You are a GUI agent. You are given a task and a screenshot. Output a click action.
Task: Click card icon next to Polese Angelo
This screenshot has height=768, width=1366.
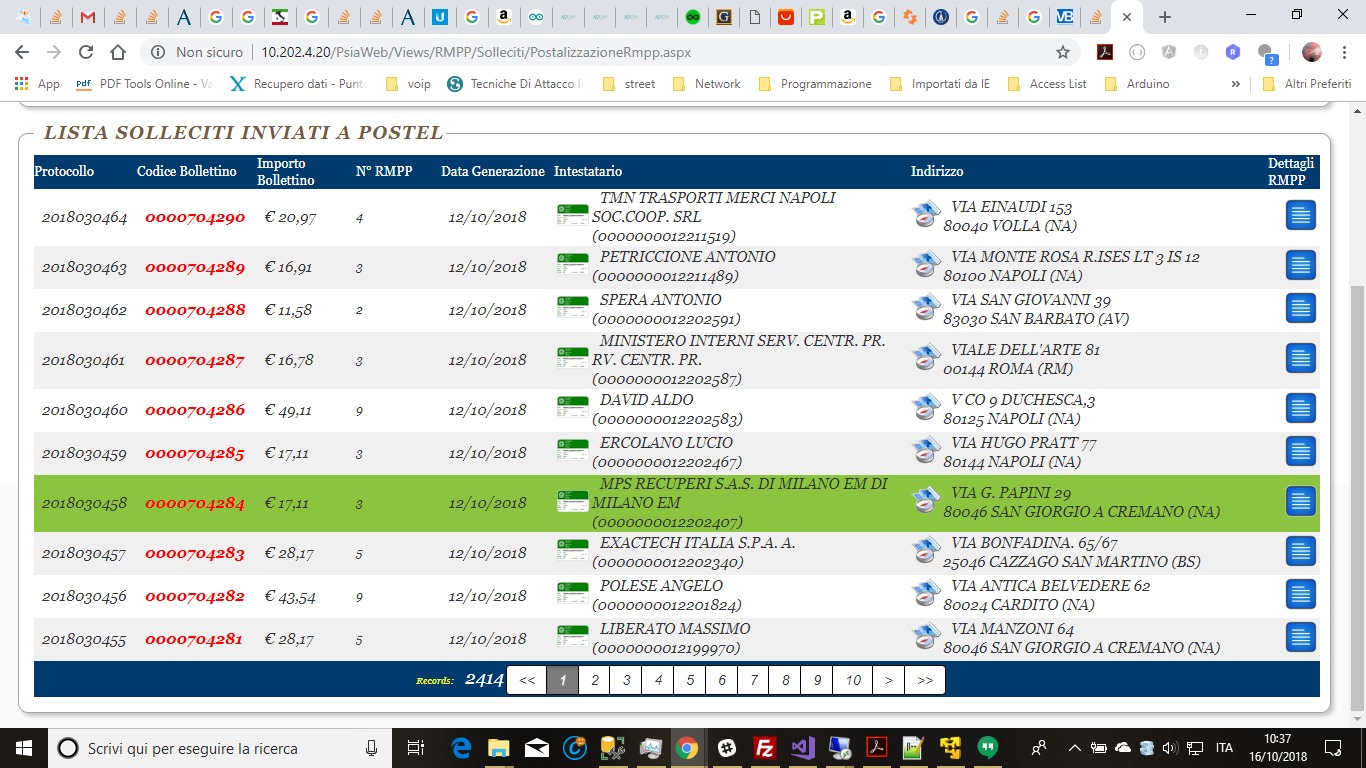[x=572, y=593]
